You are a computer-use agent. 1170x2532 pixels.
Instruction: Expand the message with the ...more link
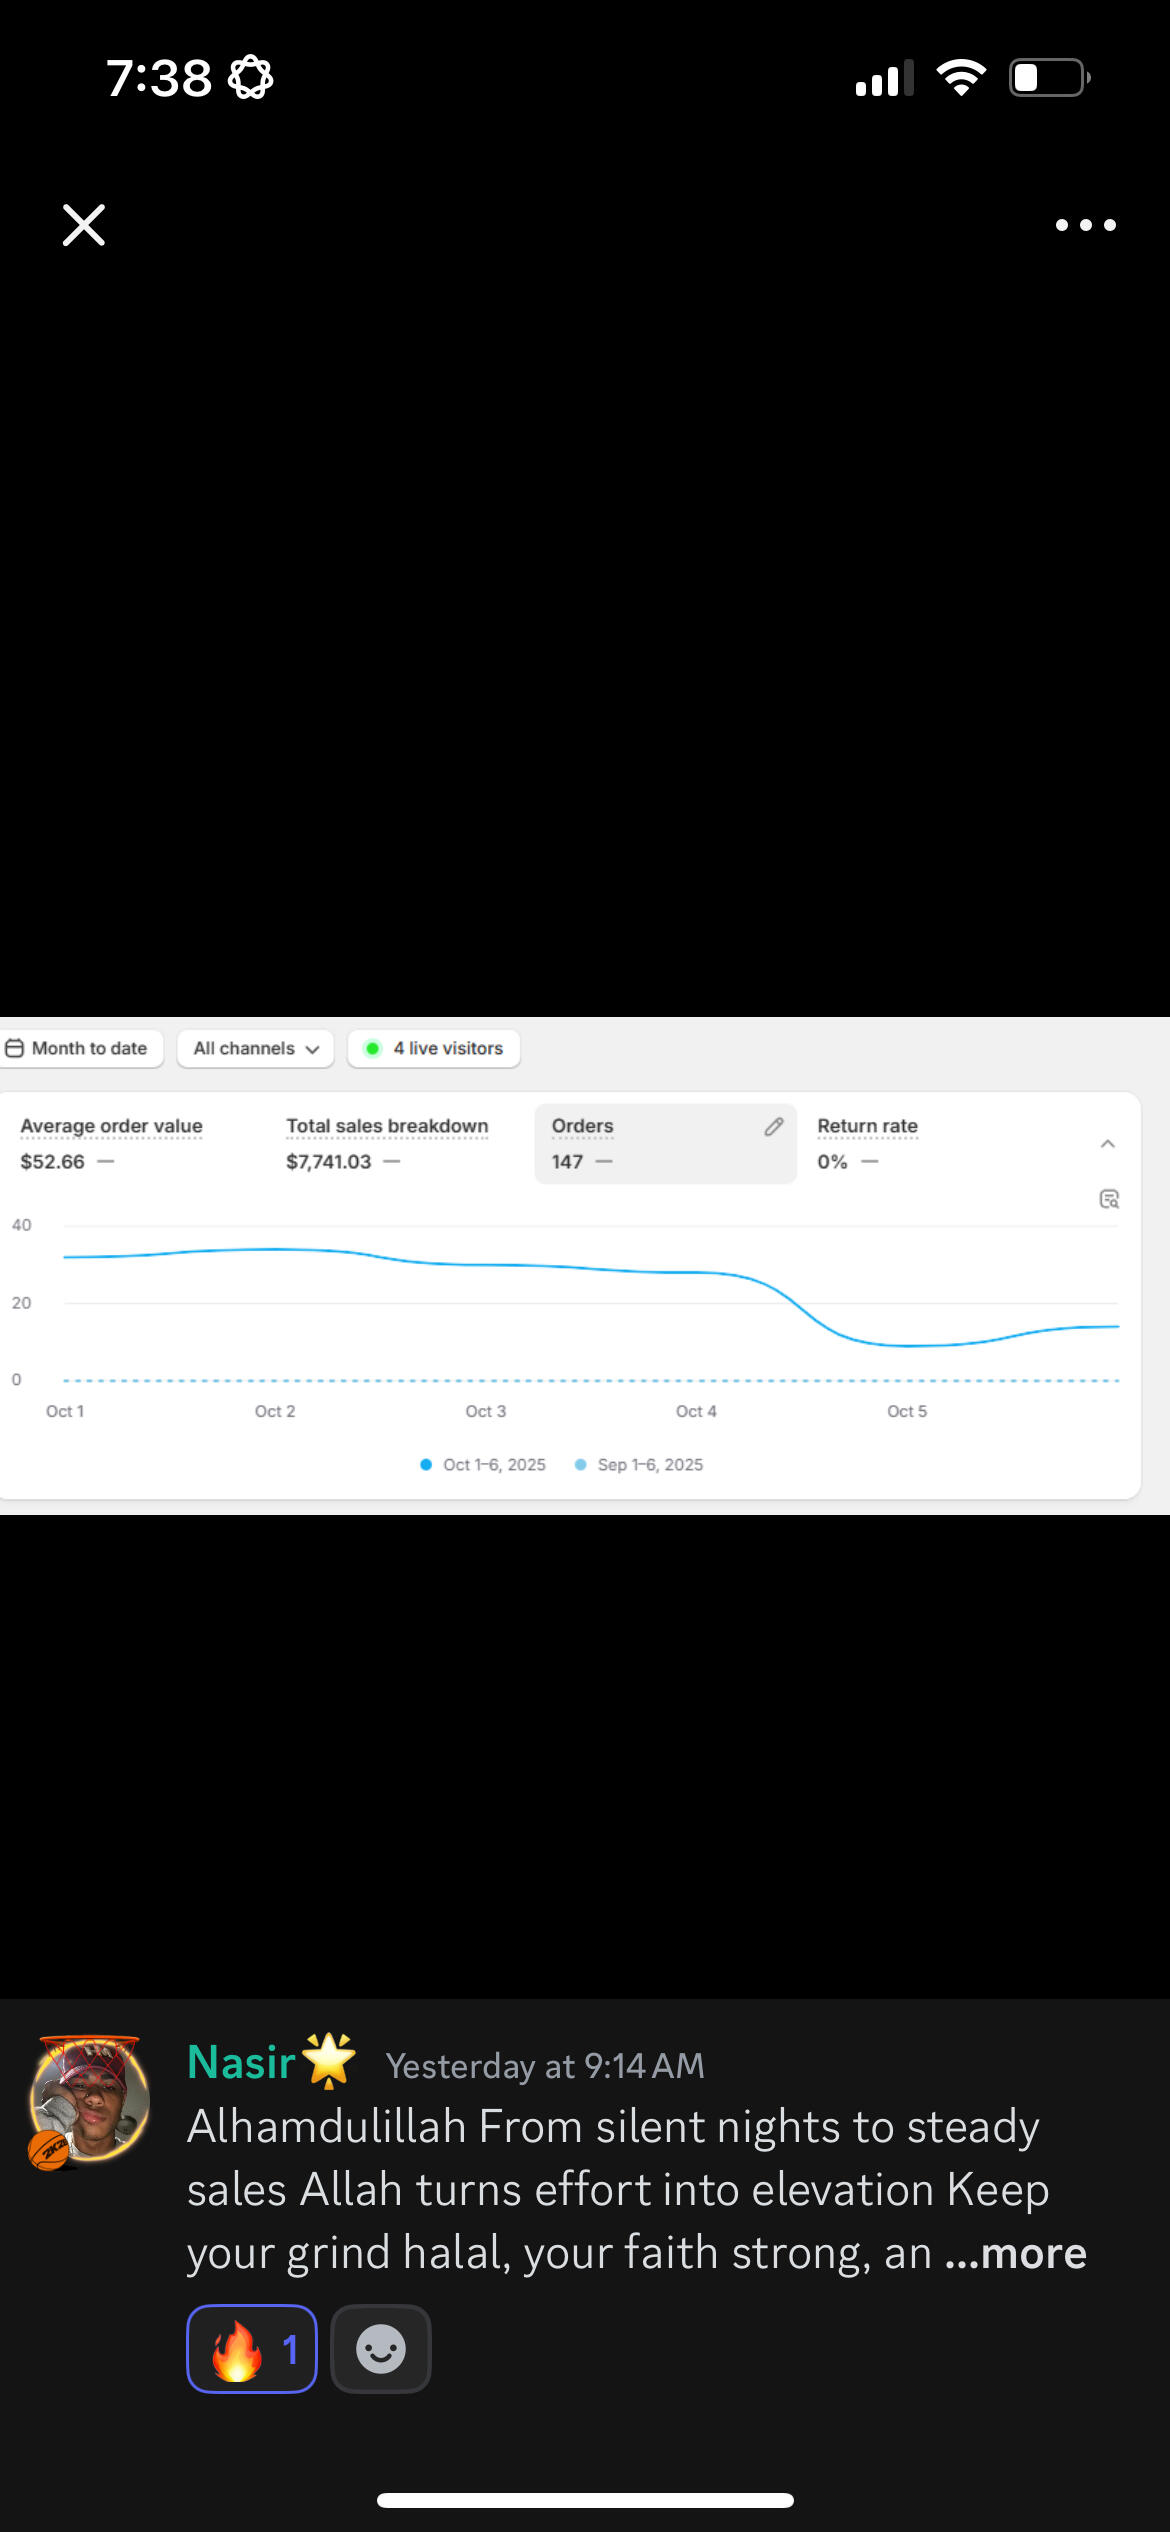click(1016, 2254)
